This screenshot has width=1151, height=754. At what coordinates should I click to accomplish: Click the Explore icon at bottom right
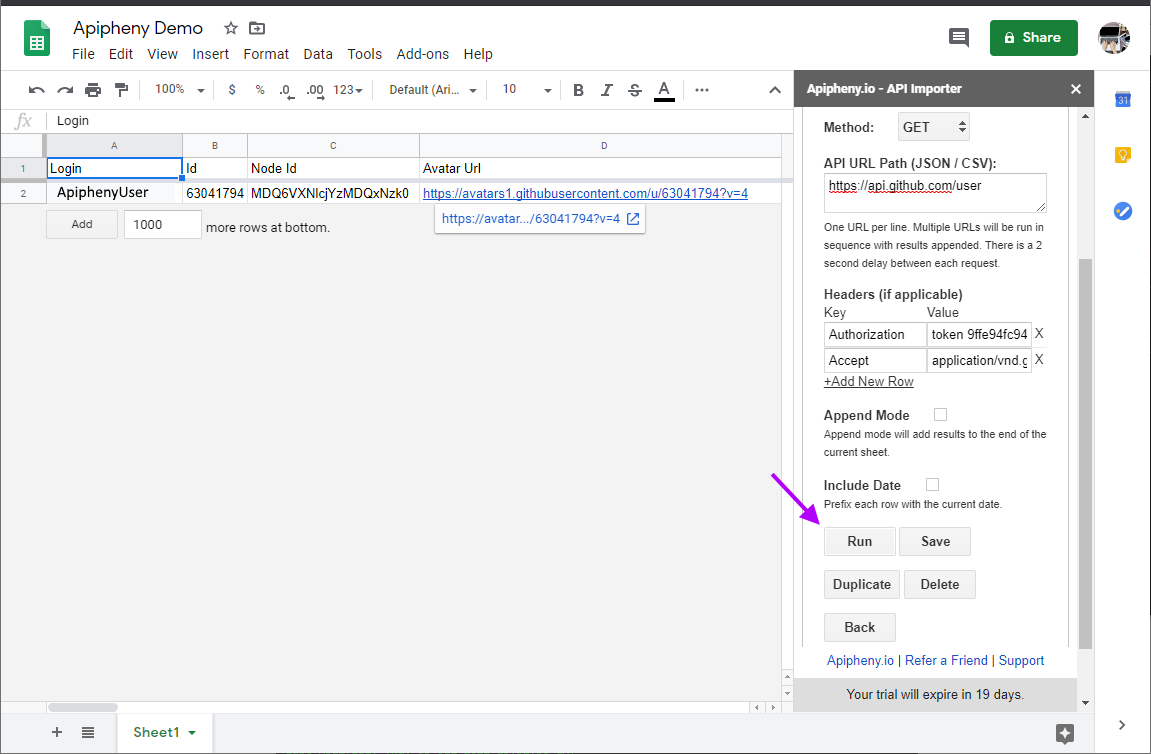pyautogui.click(x=1065, y=733)
